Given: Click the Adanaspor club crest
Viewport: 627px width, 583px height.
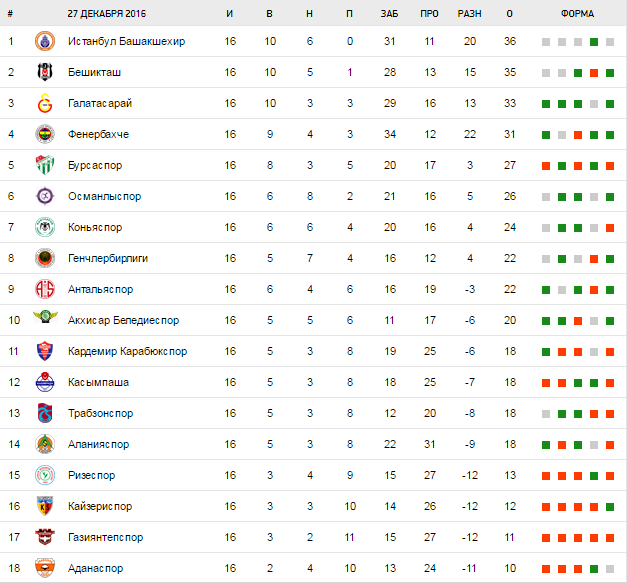Looking at the screenshot, I should 44,568.
